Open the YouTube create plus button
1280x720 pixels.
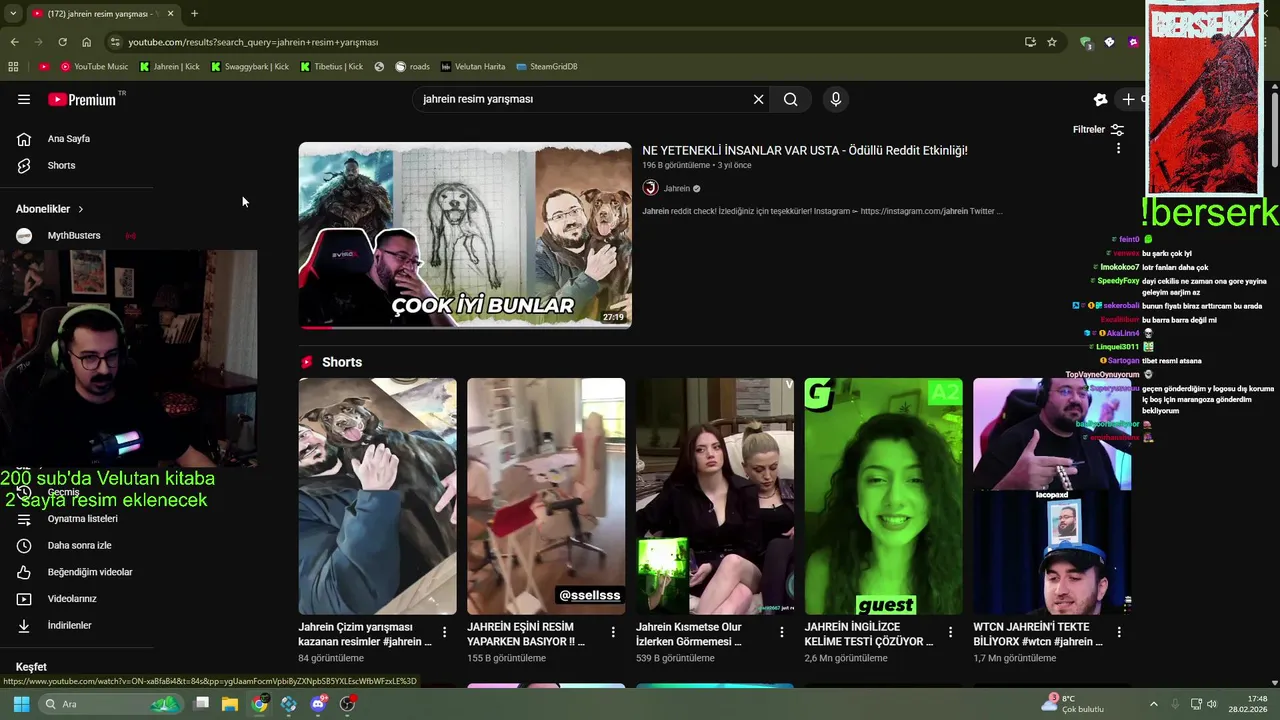[1128, 99]
